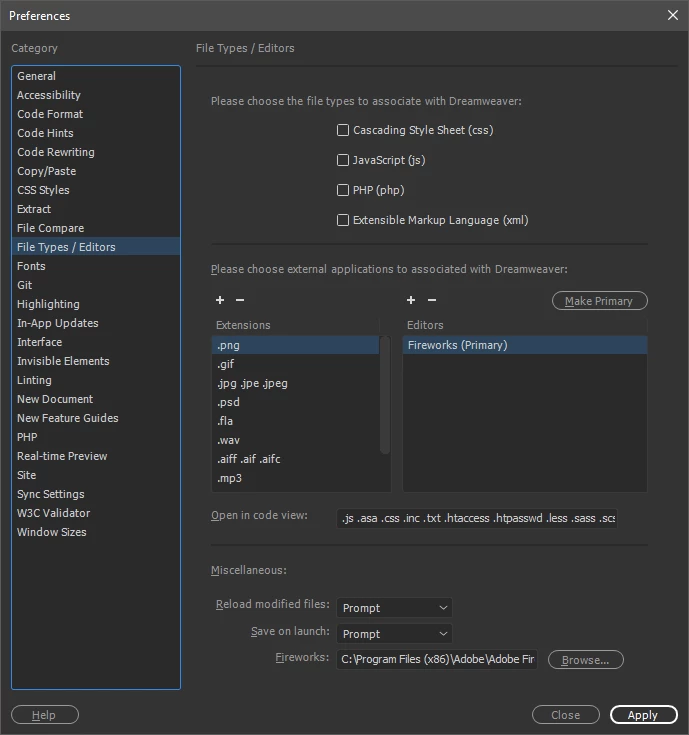Image resolution: width=689 pixels, height=735 pixels.
Task: Tick the JavaScript (js) checkbox
Action: point(343,160)
